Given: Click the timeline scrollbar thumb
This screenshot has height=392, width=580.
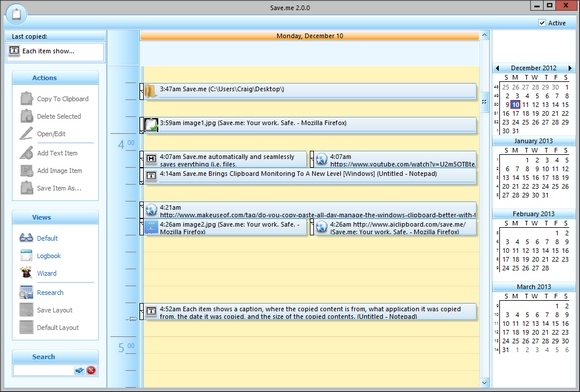Looking at the screenshot, I should pos(484,102).
